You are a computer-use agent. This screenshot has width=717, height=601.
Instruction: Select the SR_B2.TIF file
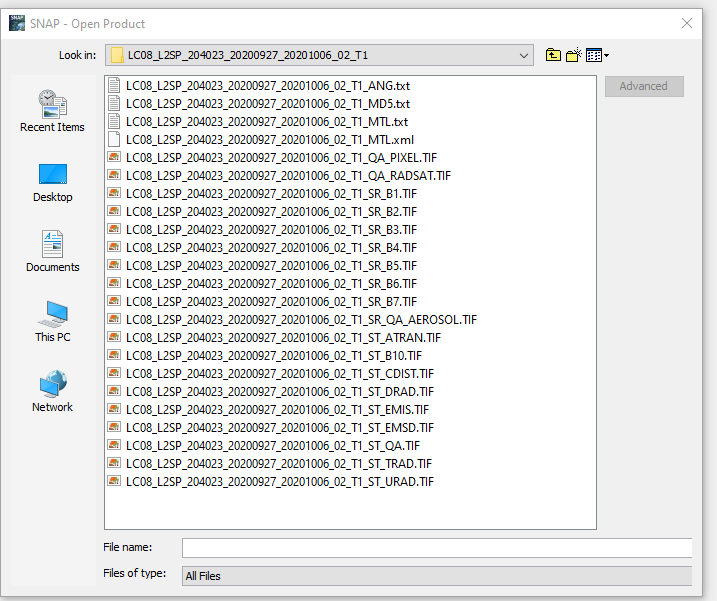pos(272,212)
